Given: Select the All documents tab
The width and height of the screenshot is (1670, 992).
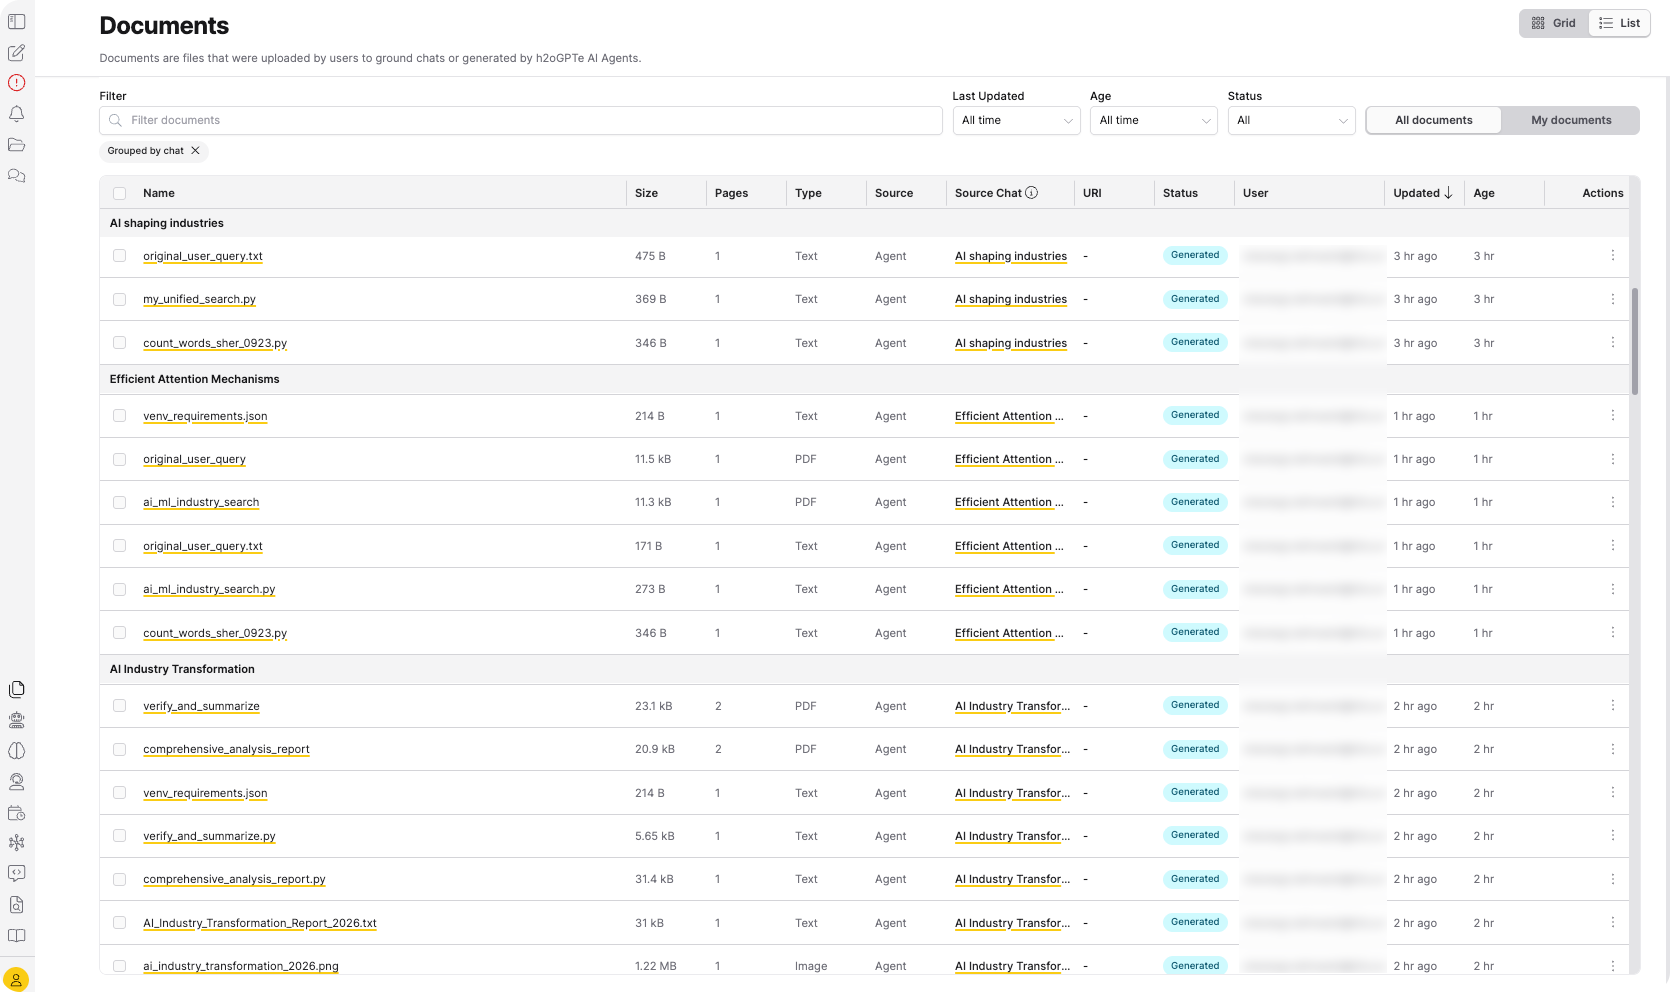Looking at the screenshot, I should 1434,120.
